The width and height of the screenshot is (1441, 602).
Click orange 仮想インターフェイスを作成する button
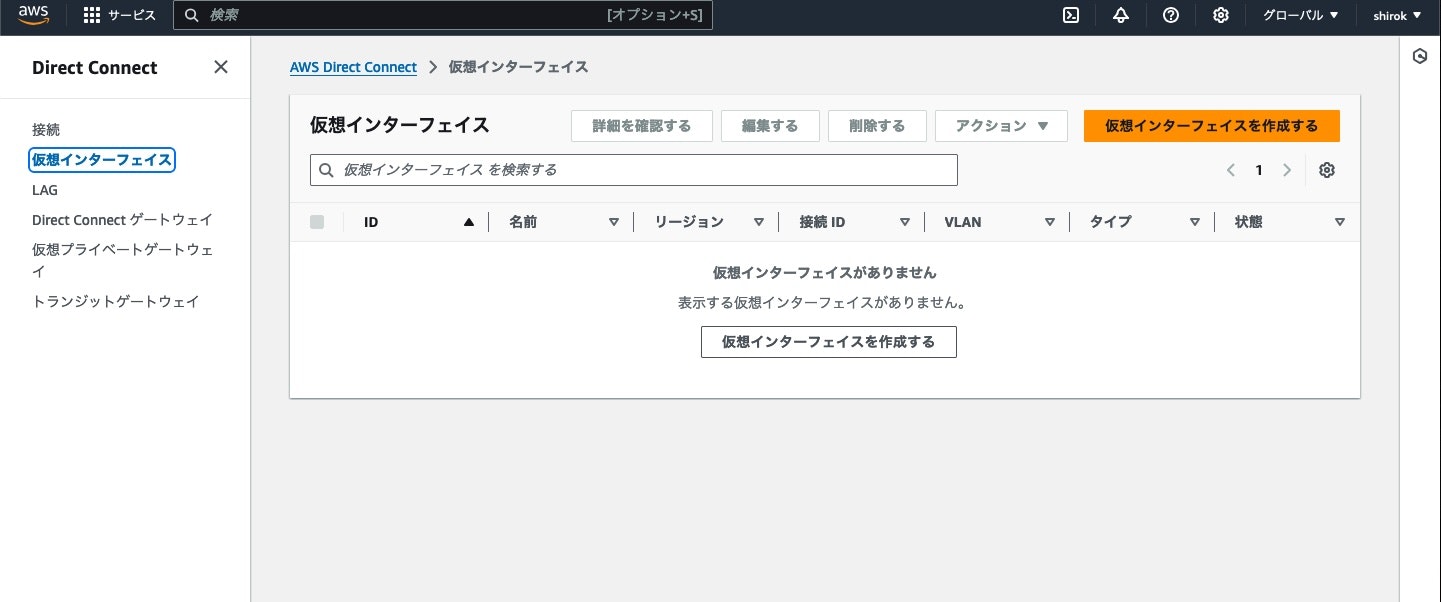pos(1212,126)
